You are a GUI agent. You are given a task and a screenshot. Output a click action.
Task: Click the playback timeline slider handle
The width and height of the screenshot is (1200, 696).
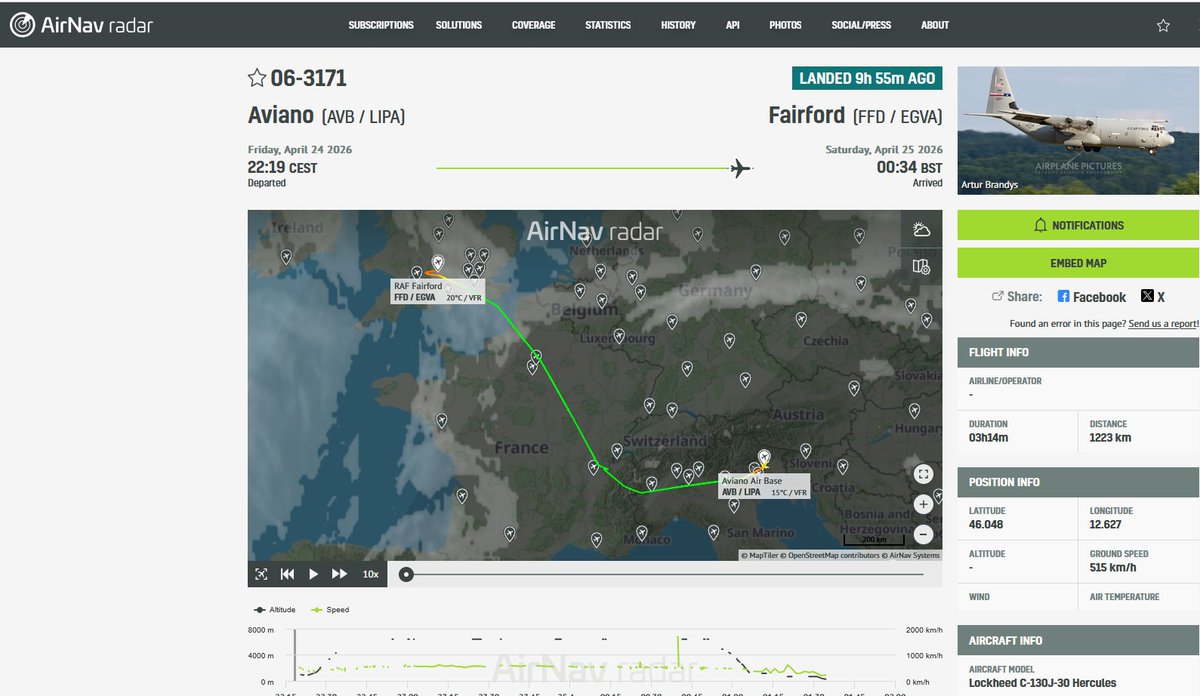(405, 574)
